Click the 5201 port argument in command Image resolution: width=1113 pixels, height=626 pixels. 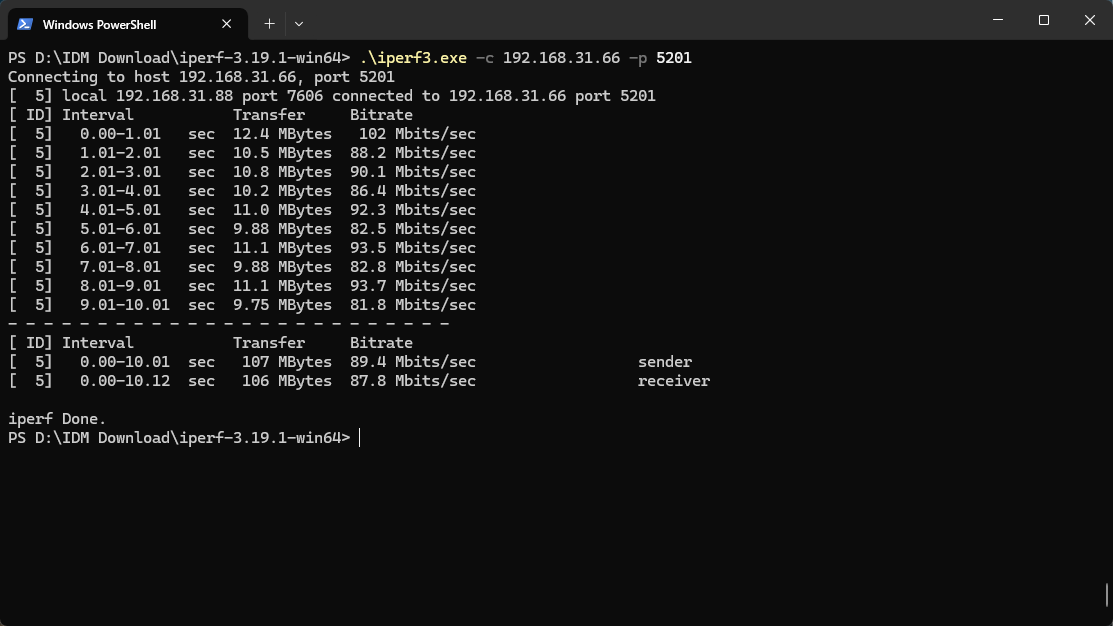[x=674, y=58]
